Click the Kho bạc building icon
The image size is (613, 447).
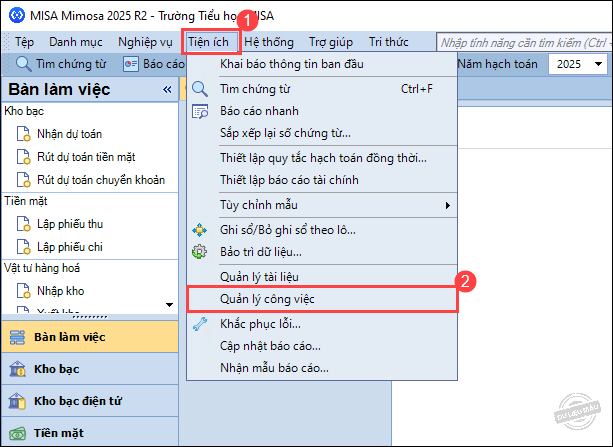point(17,369)
